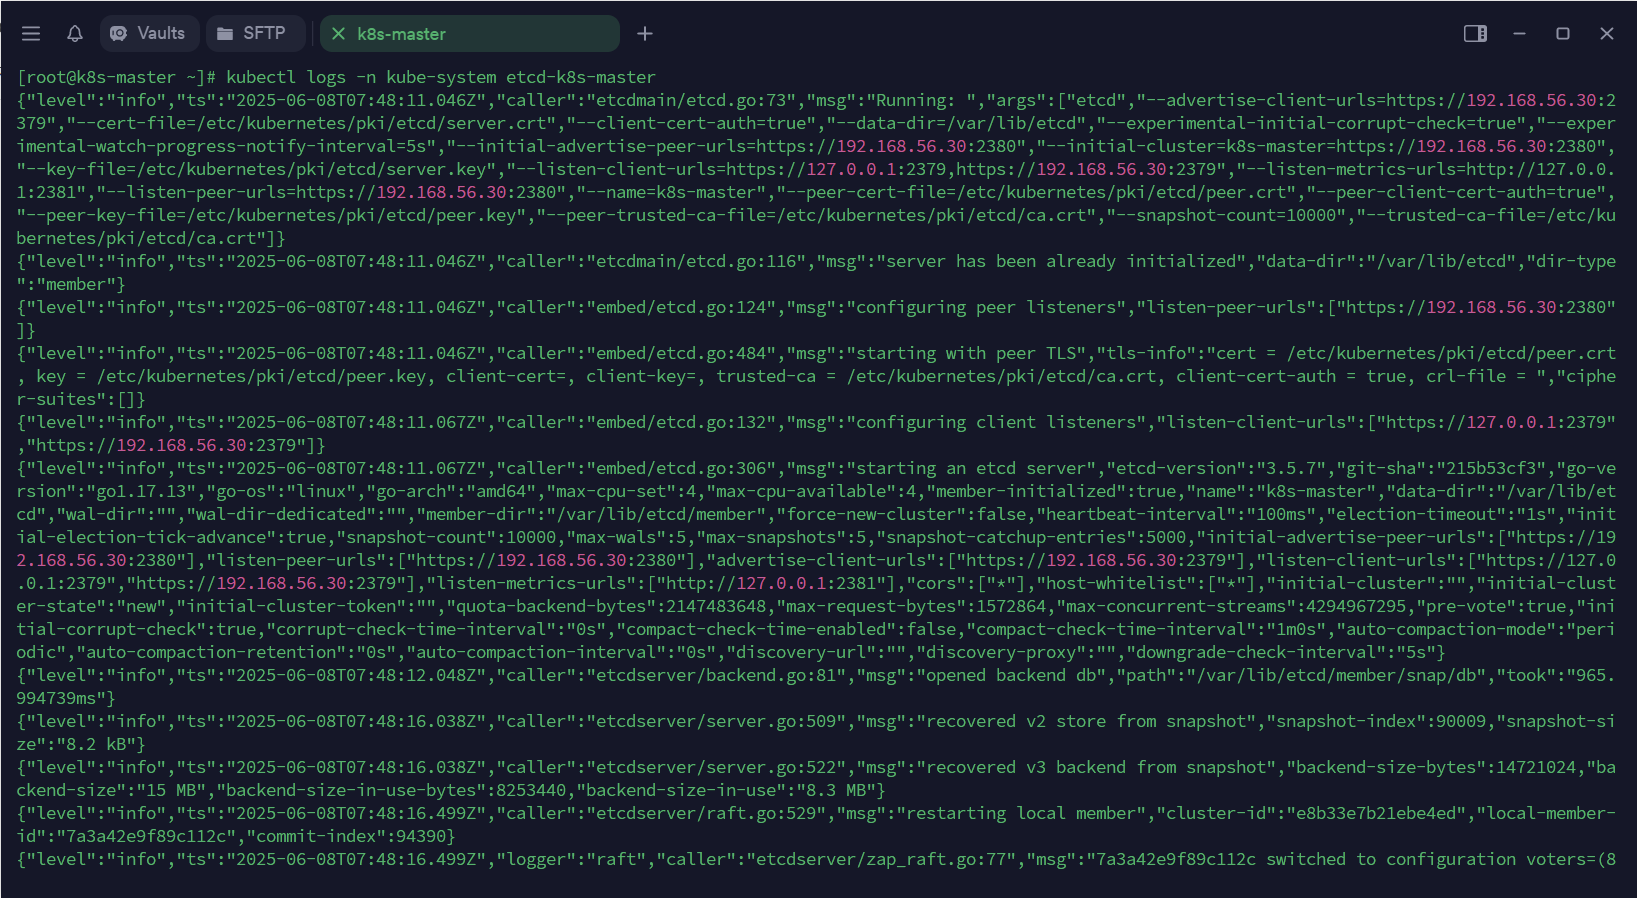This screenshot has height=898, width=1637.
Task: Switch to the Vaults tab
Action: [x=149, y=34]
